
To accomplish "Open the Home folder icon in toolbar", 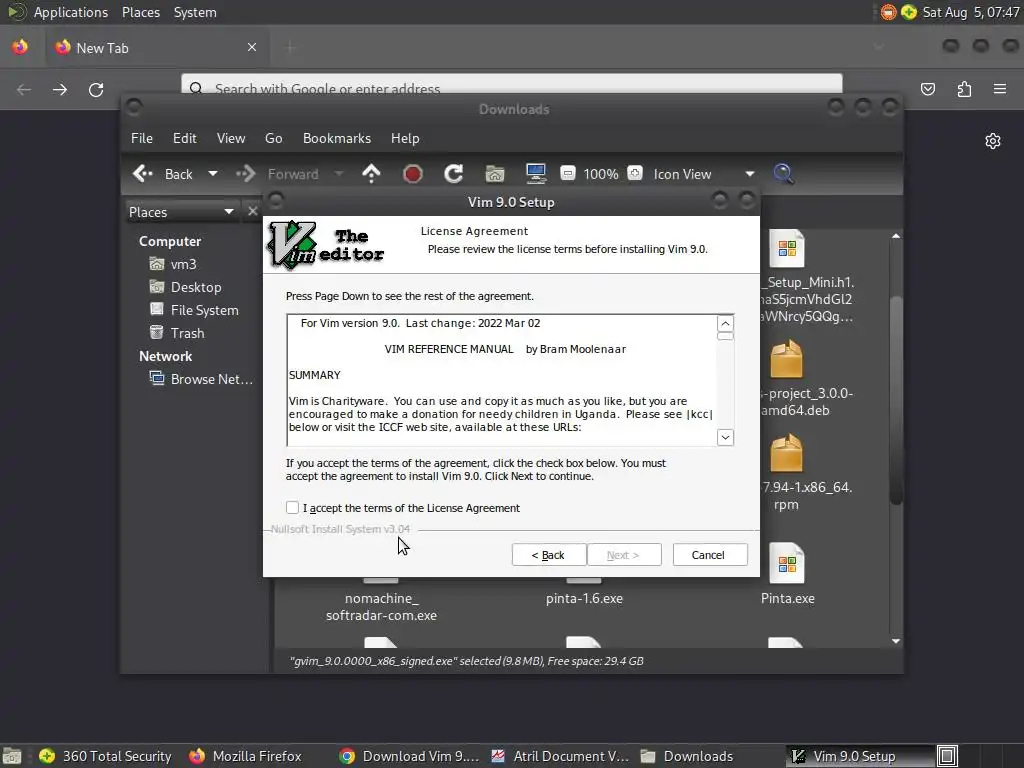I will [x=495, y=174].
